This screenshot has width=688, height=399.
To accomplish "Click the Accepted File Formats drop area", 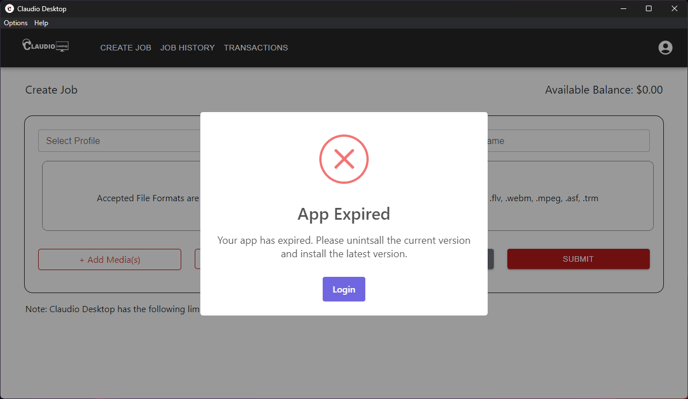I will (348, 196).
